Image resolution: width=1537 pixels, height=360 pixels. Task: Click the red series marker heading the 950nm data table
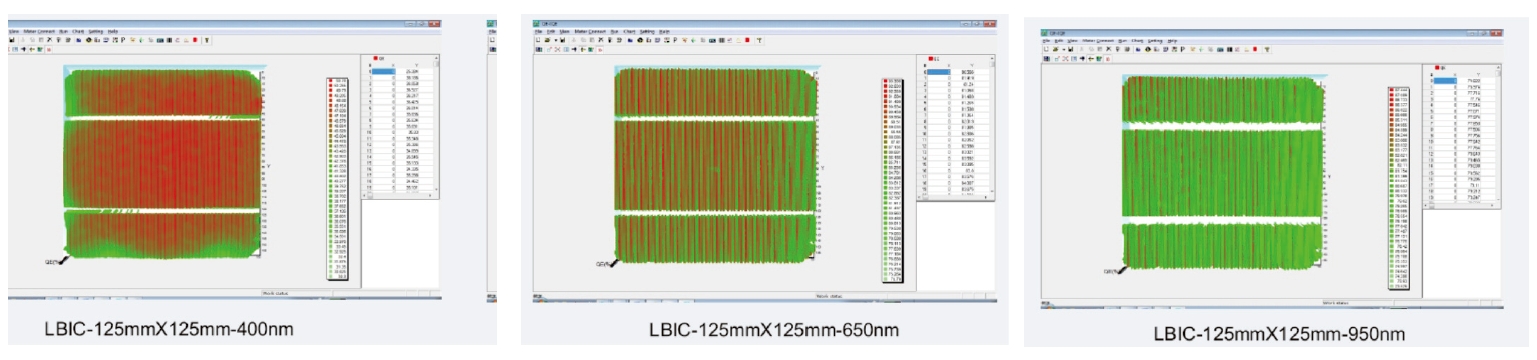tap(1437, 68)
